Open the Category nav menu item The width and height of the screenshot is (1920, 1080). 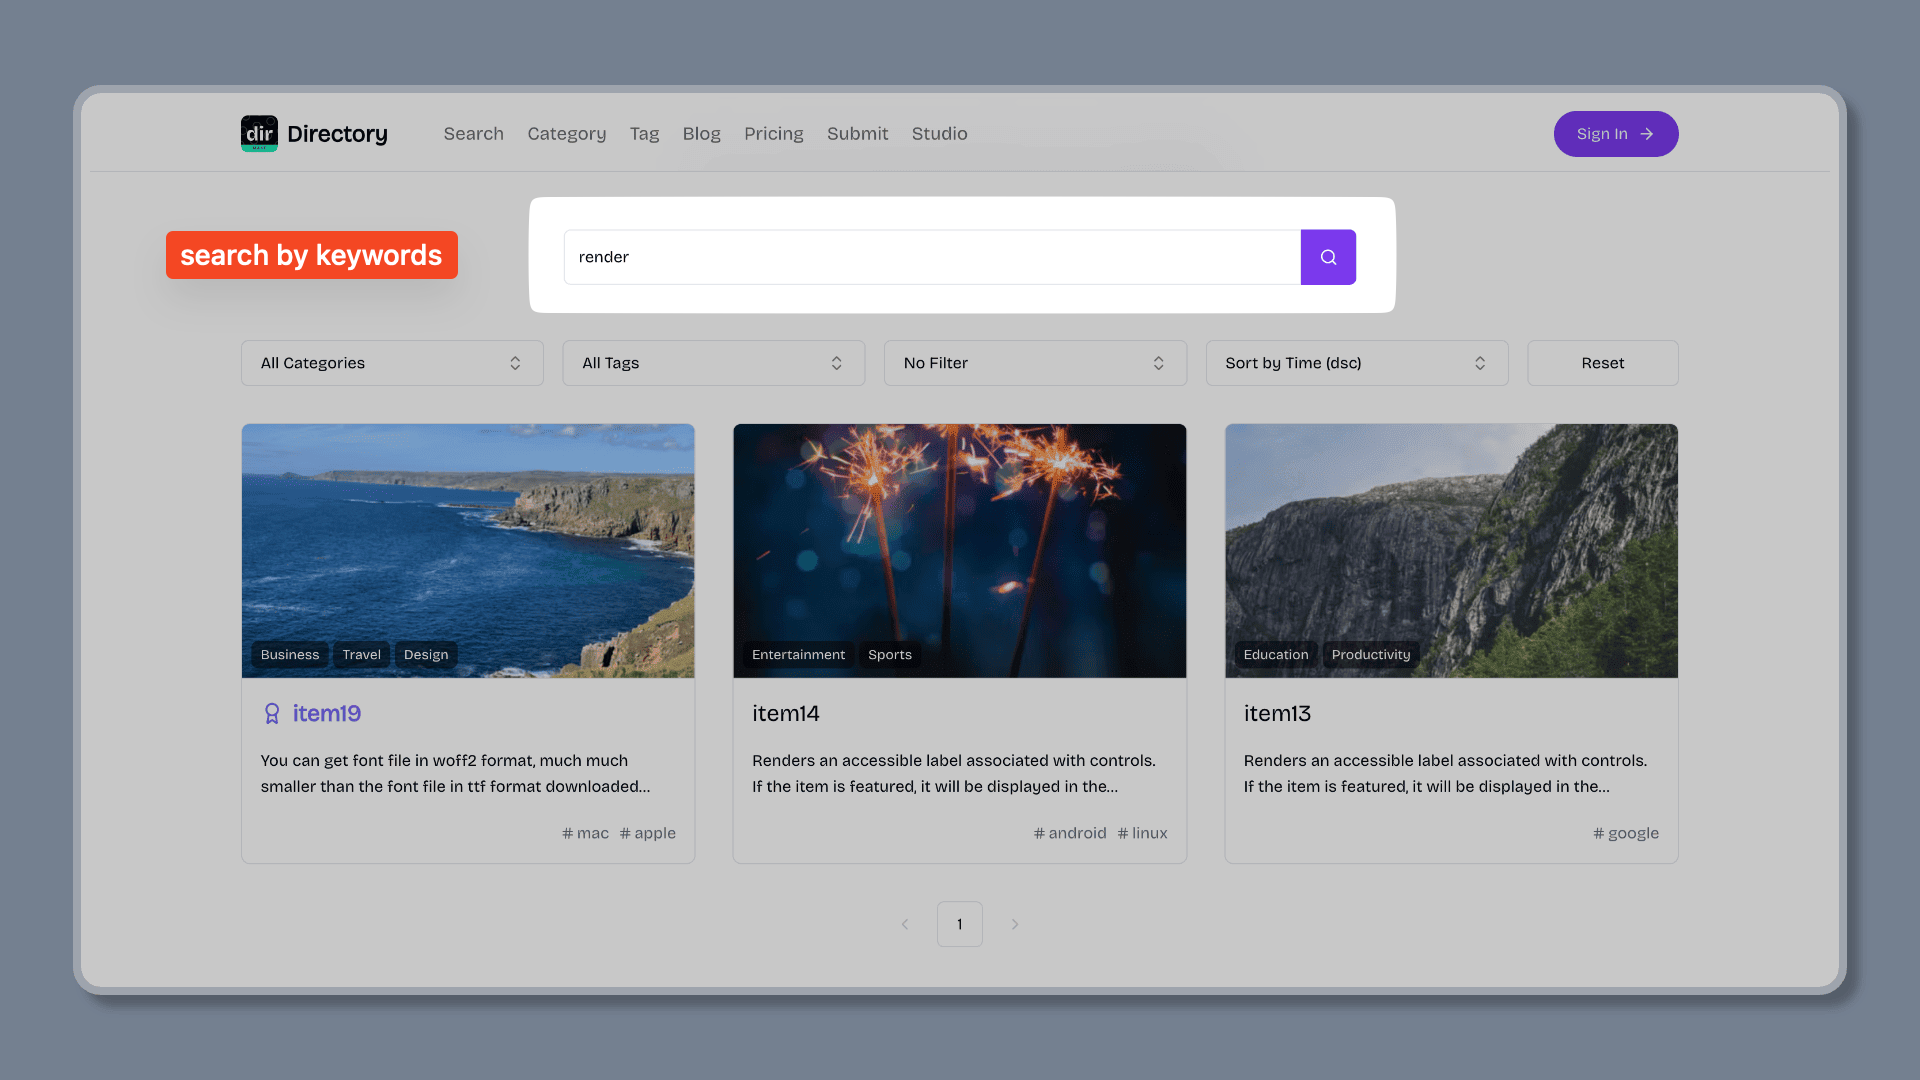[x=566, y=134]
